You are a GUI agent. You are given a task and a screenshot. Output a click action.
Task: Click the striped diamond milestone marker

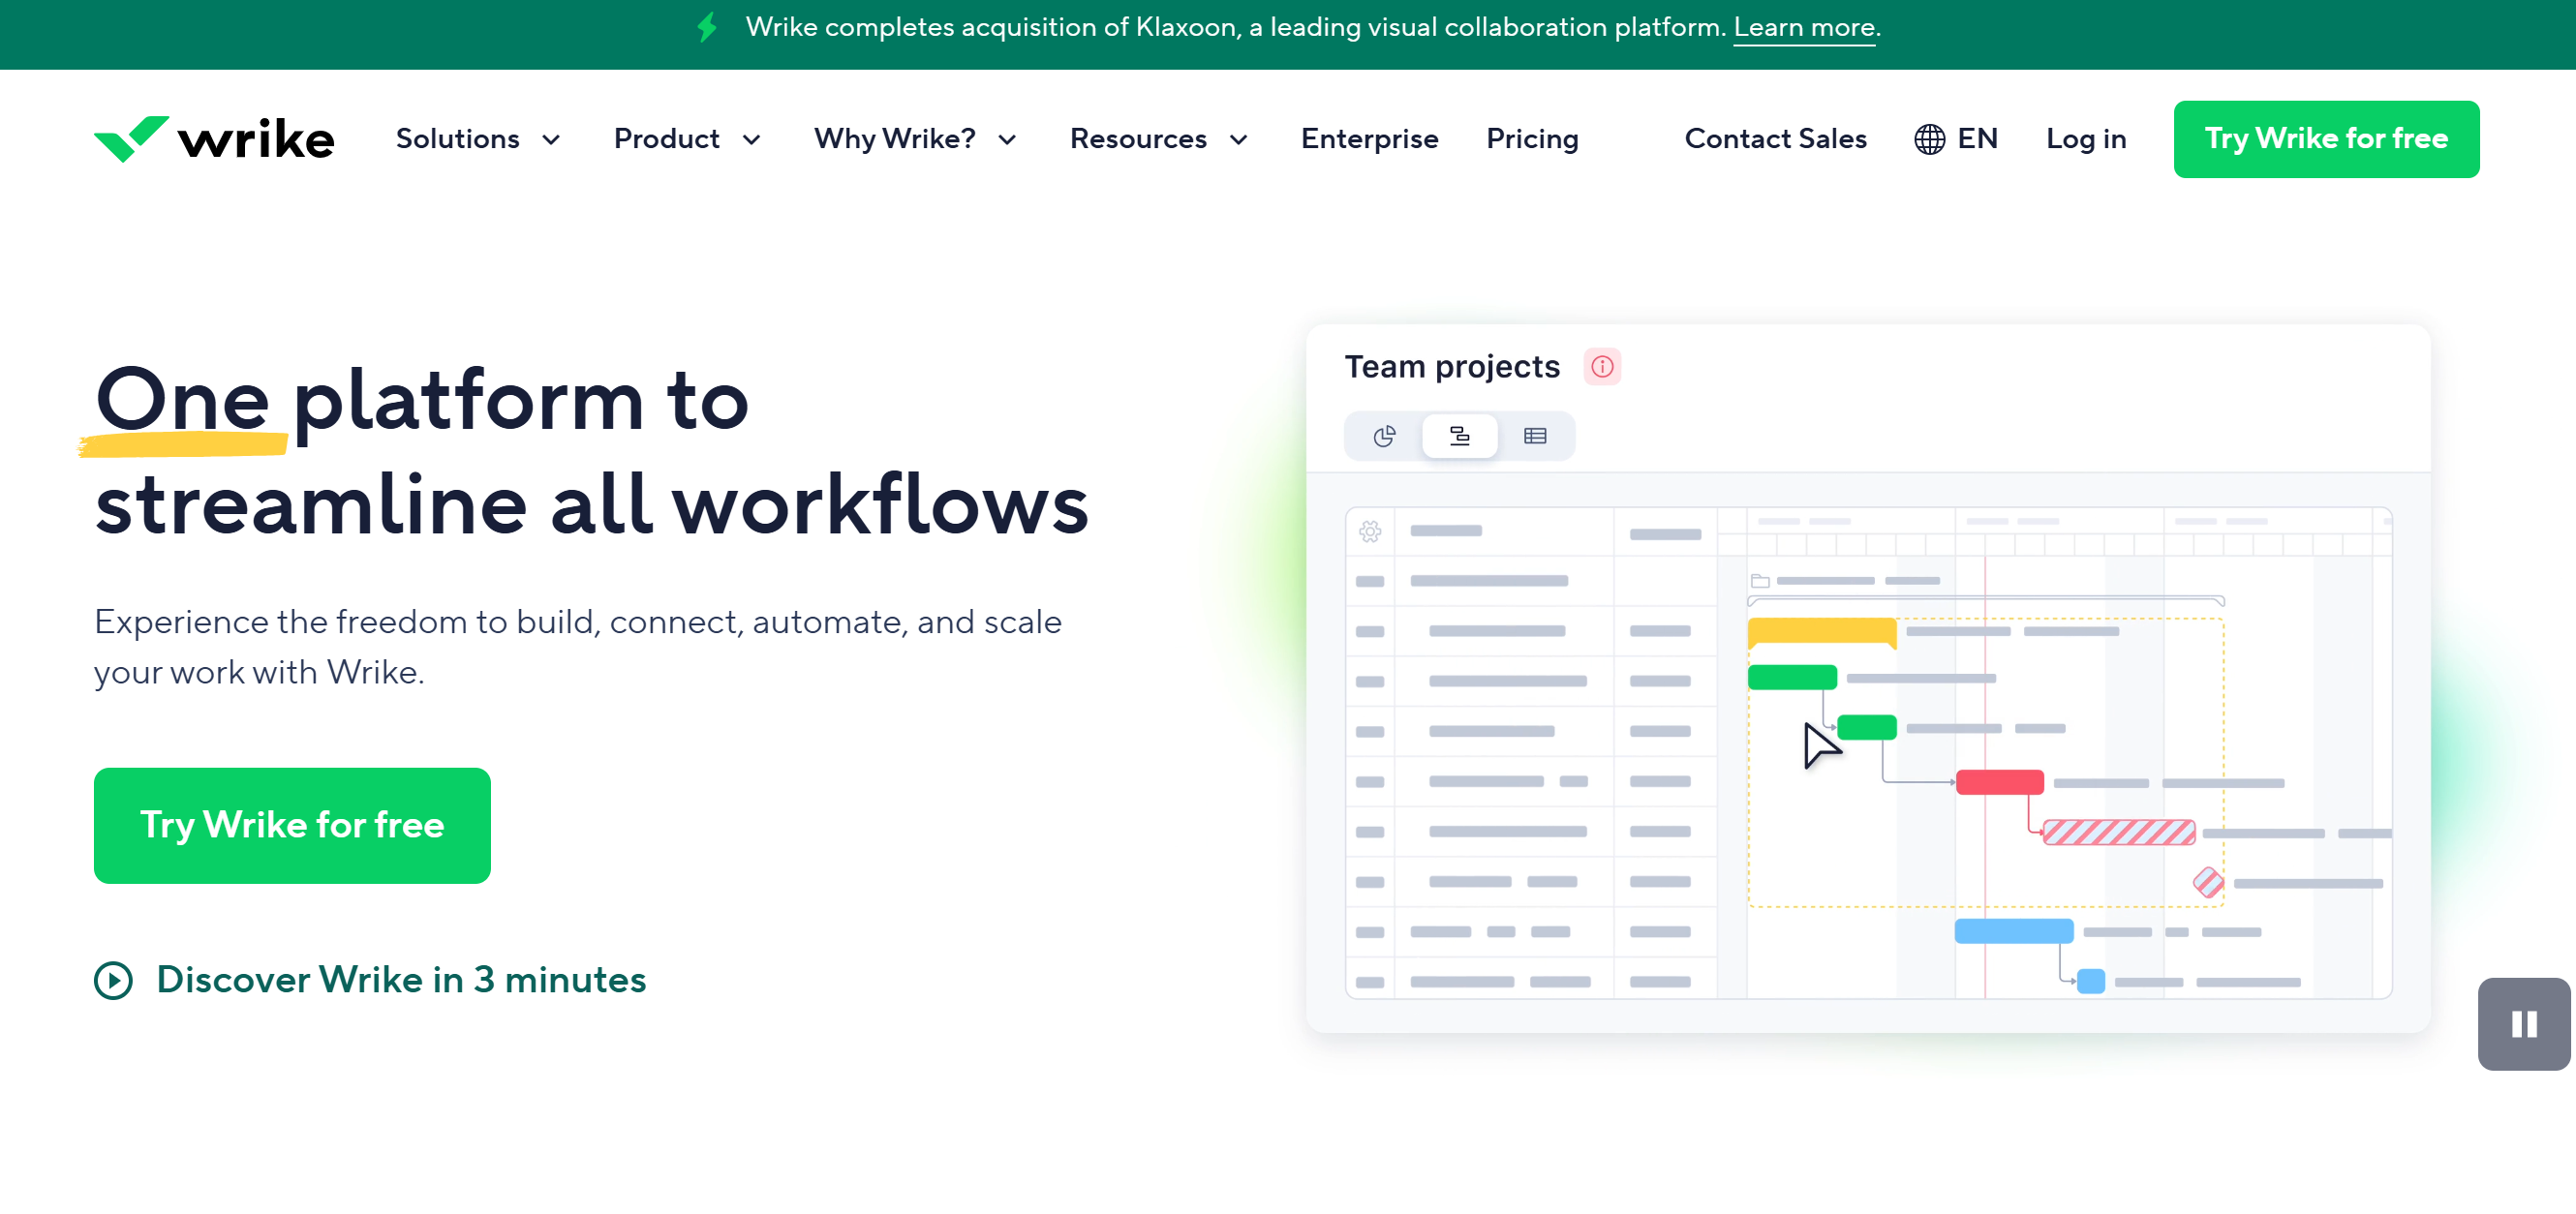[2208, 882]
